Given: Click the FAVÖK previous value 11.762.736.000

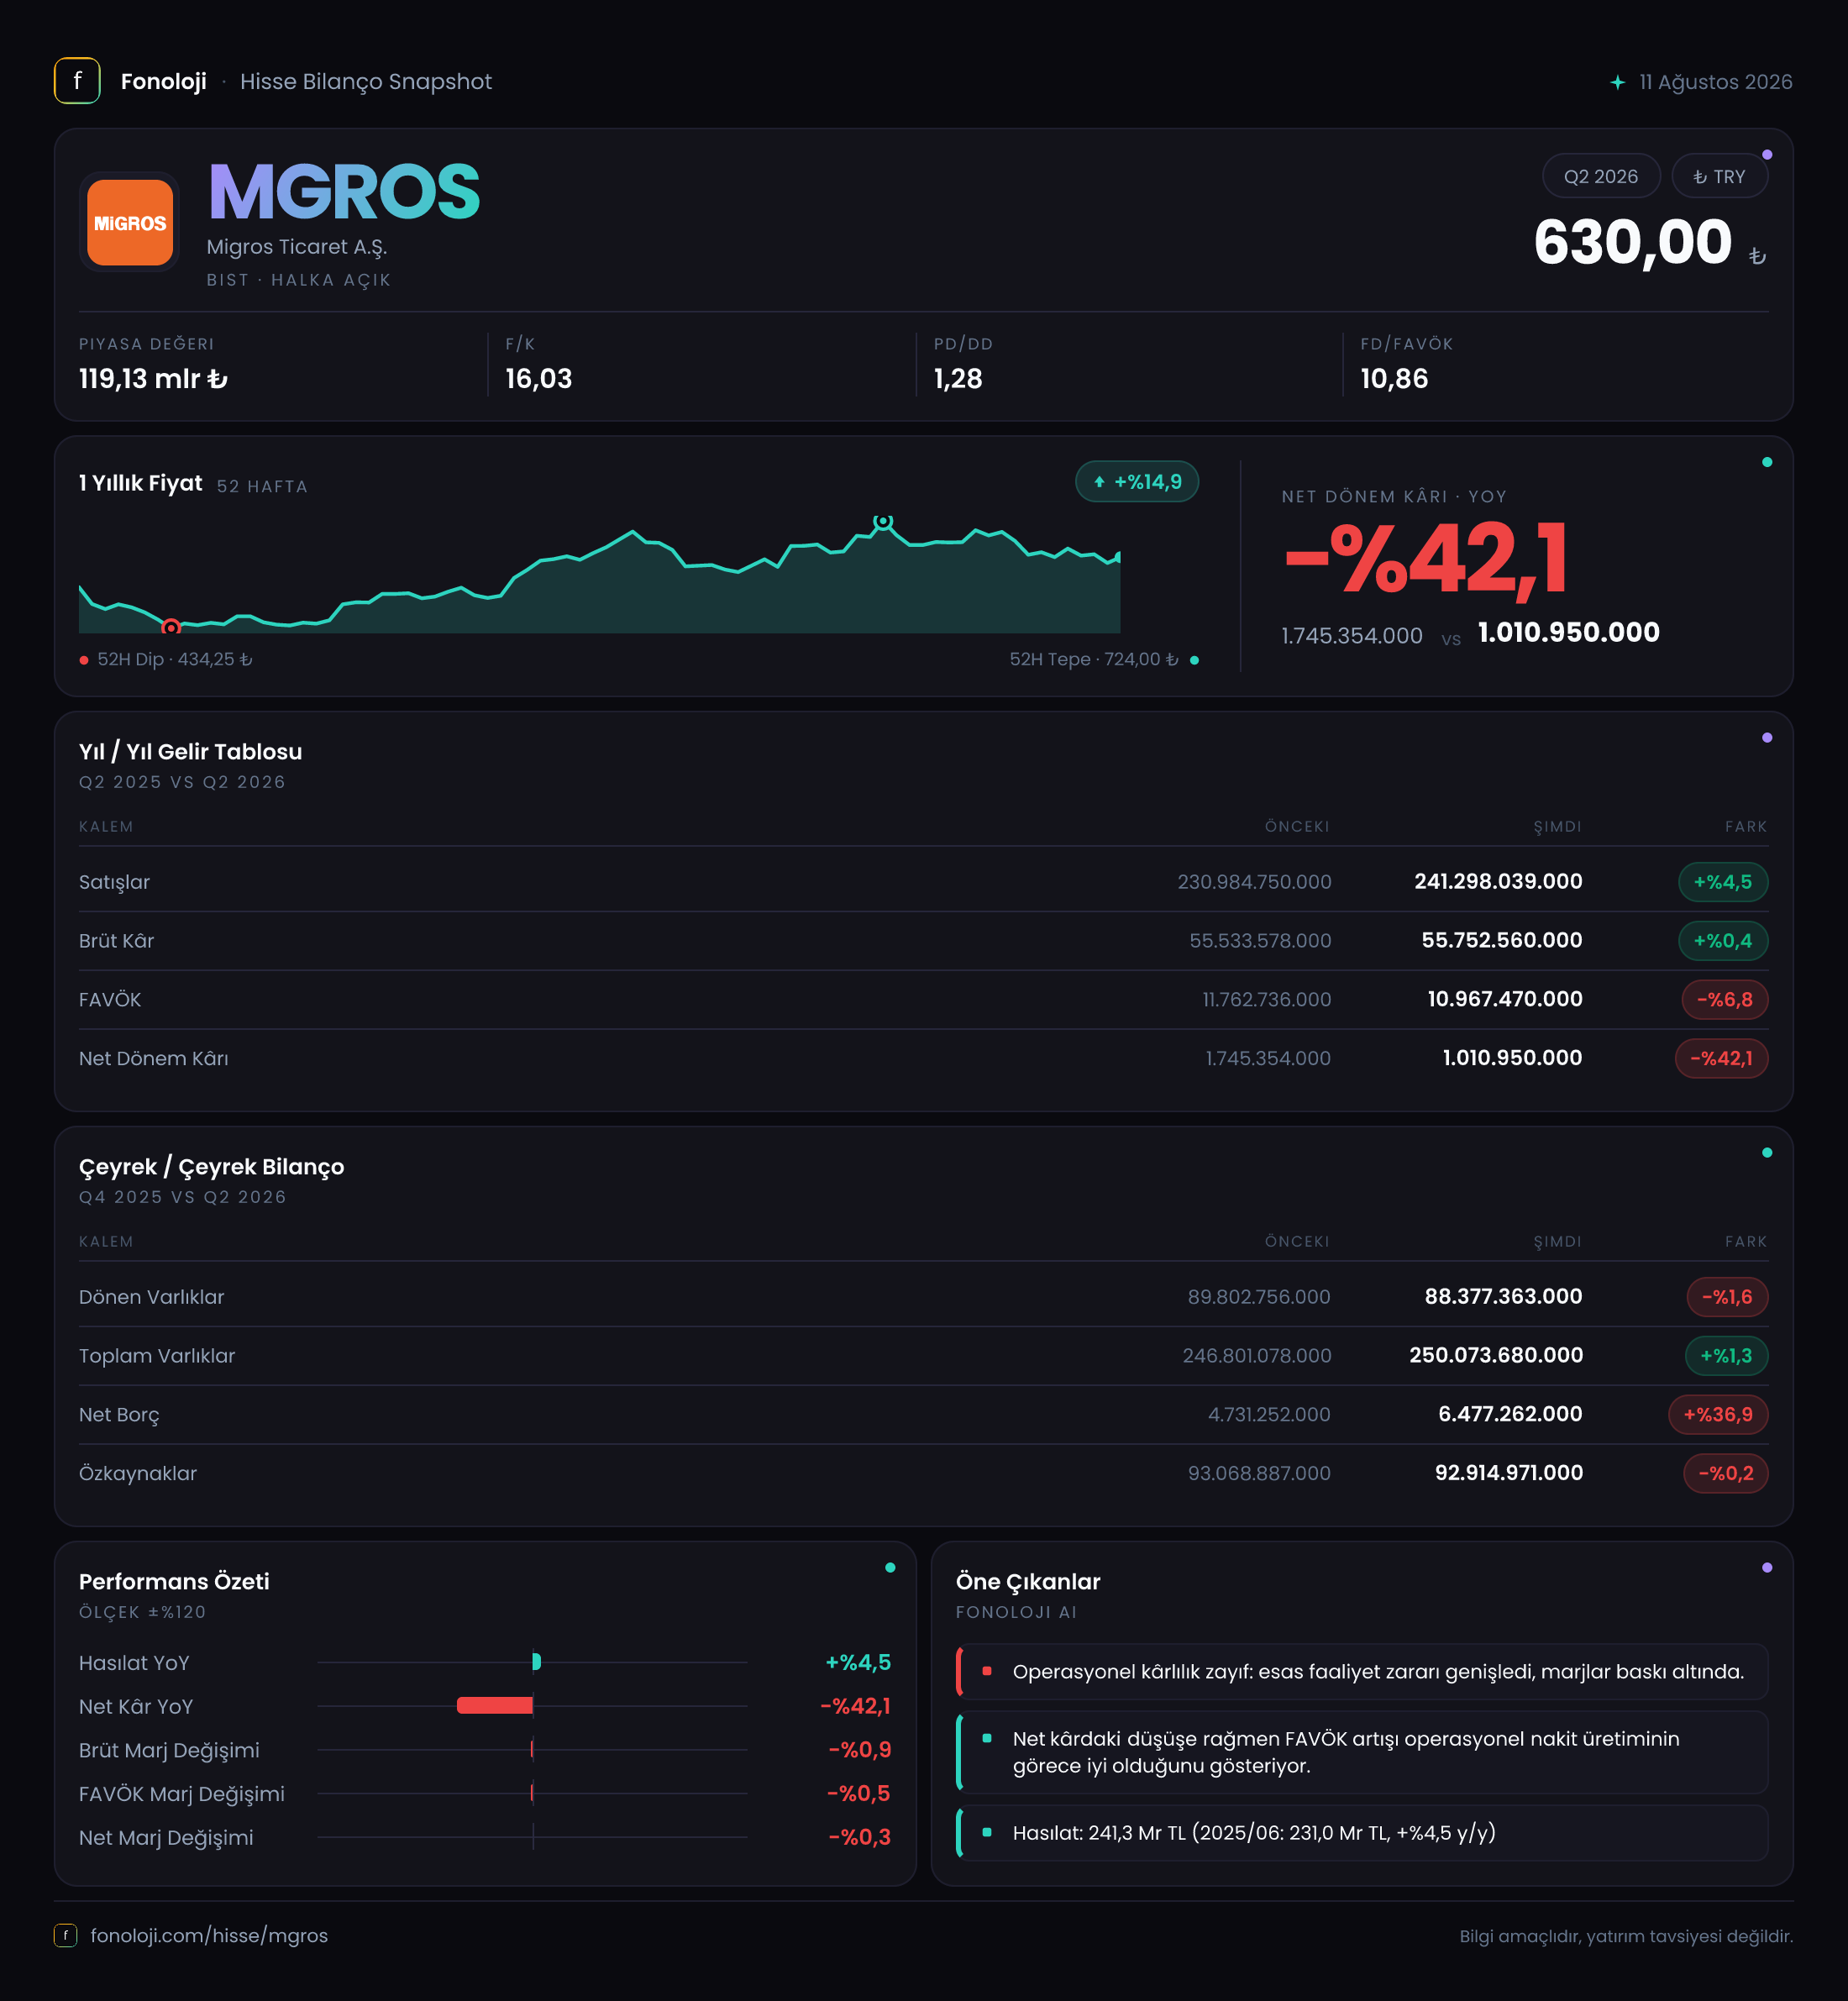Looking at the screenshot, I should 1266,1000.
